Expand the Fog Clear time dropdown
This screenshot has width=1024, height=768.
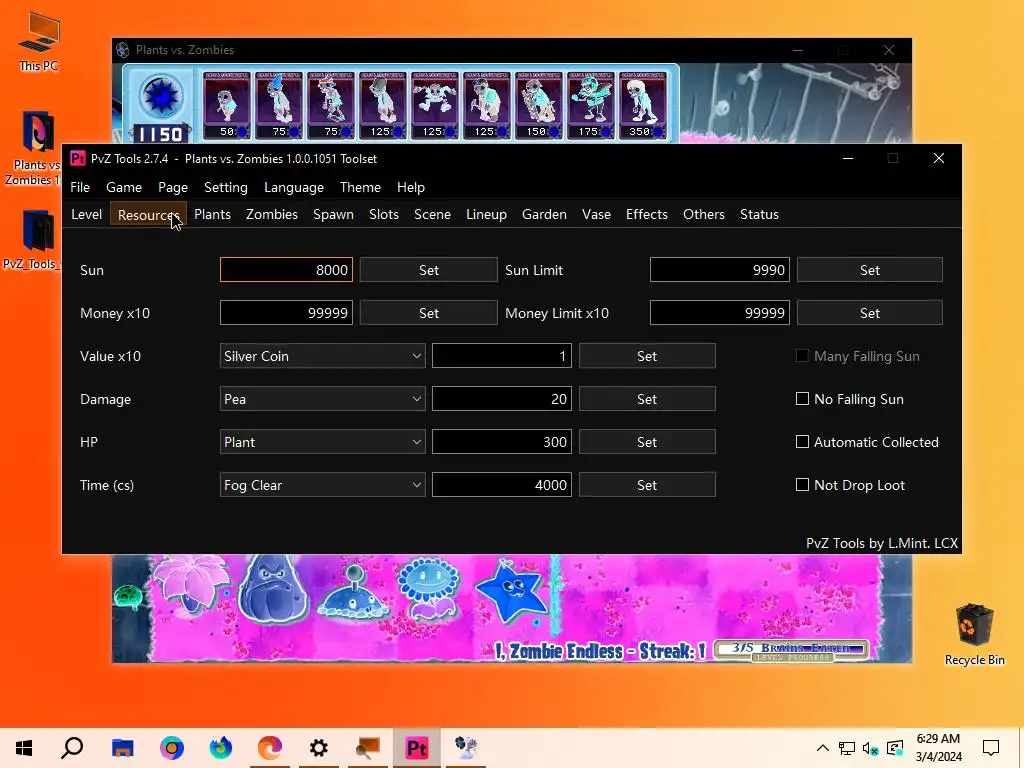click(x=323, y=485)
